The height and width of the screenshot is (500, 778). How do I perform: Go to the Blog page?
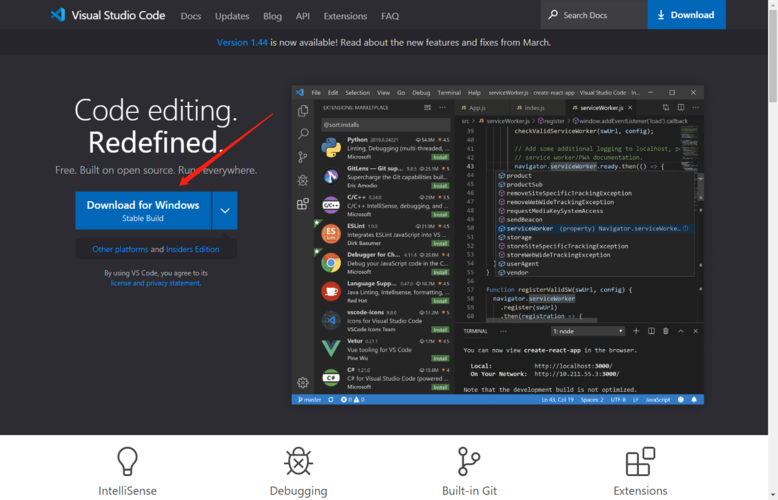pyautogui.click(x=272, y=16)
